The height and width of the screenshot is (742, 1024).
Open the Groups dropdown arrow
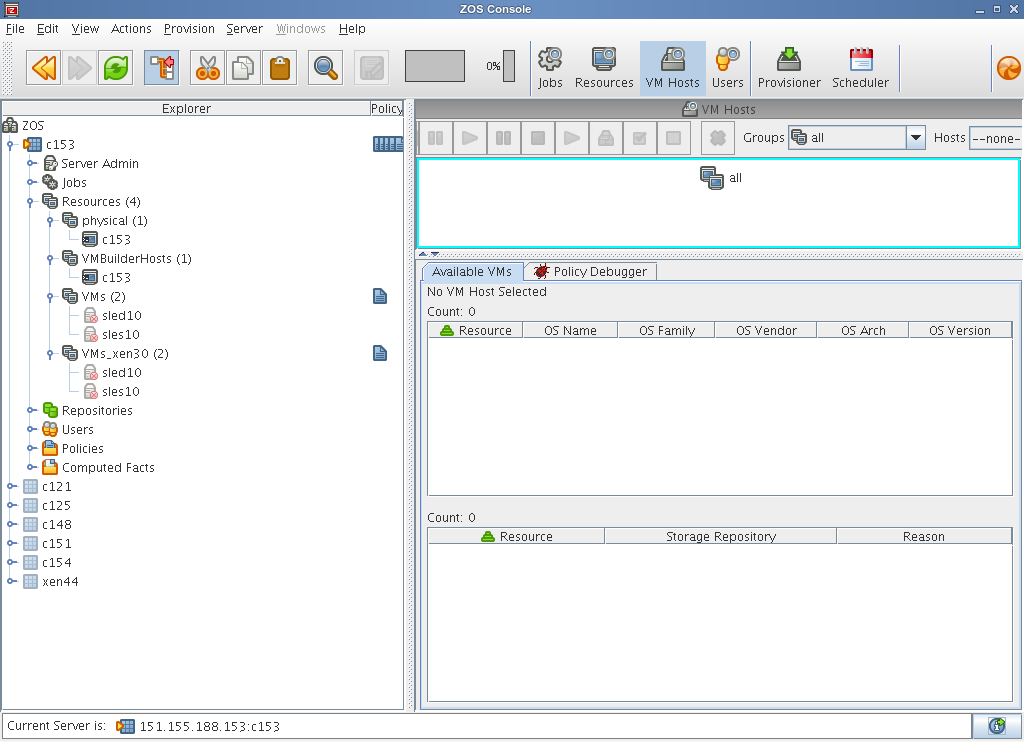[x=916, y=138]
